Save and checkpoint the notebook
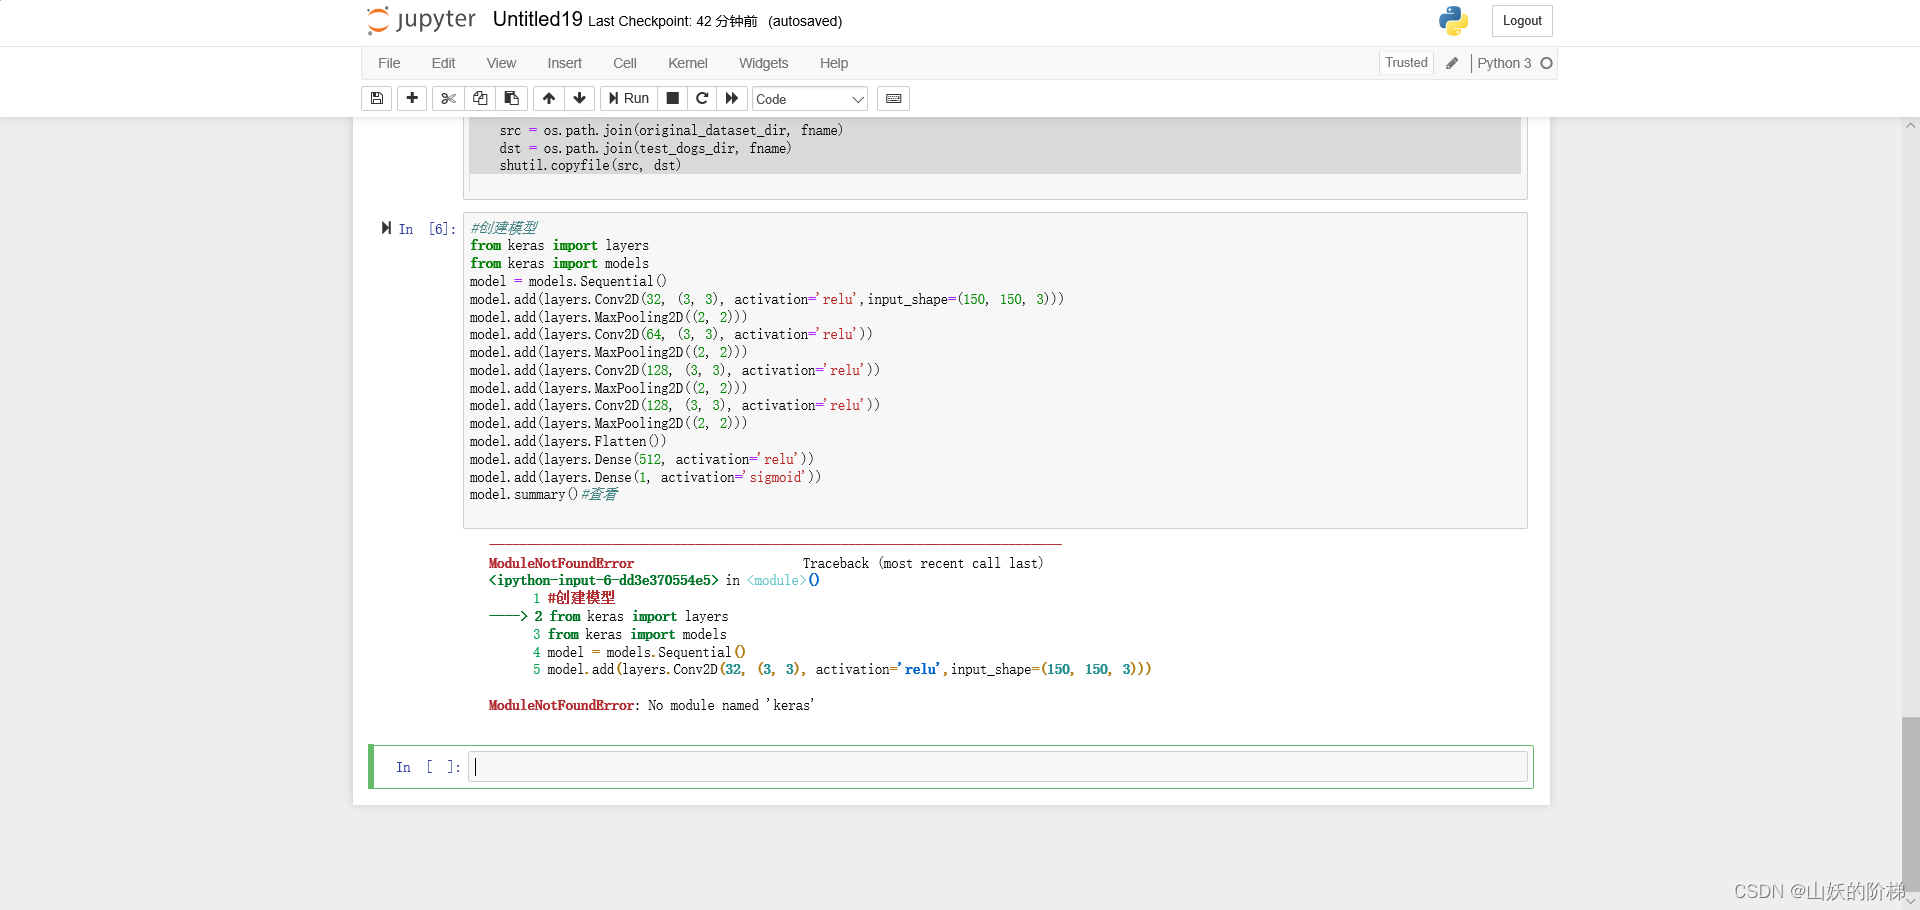The image size is (1920, 910). (377, 98)
